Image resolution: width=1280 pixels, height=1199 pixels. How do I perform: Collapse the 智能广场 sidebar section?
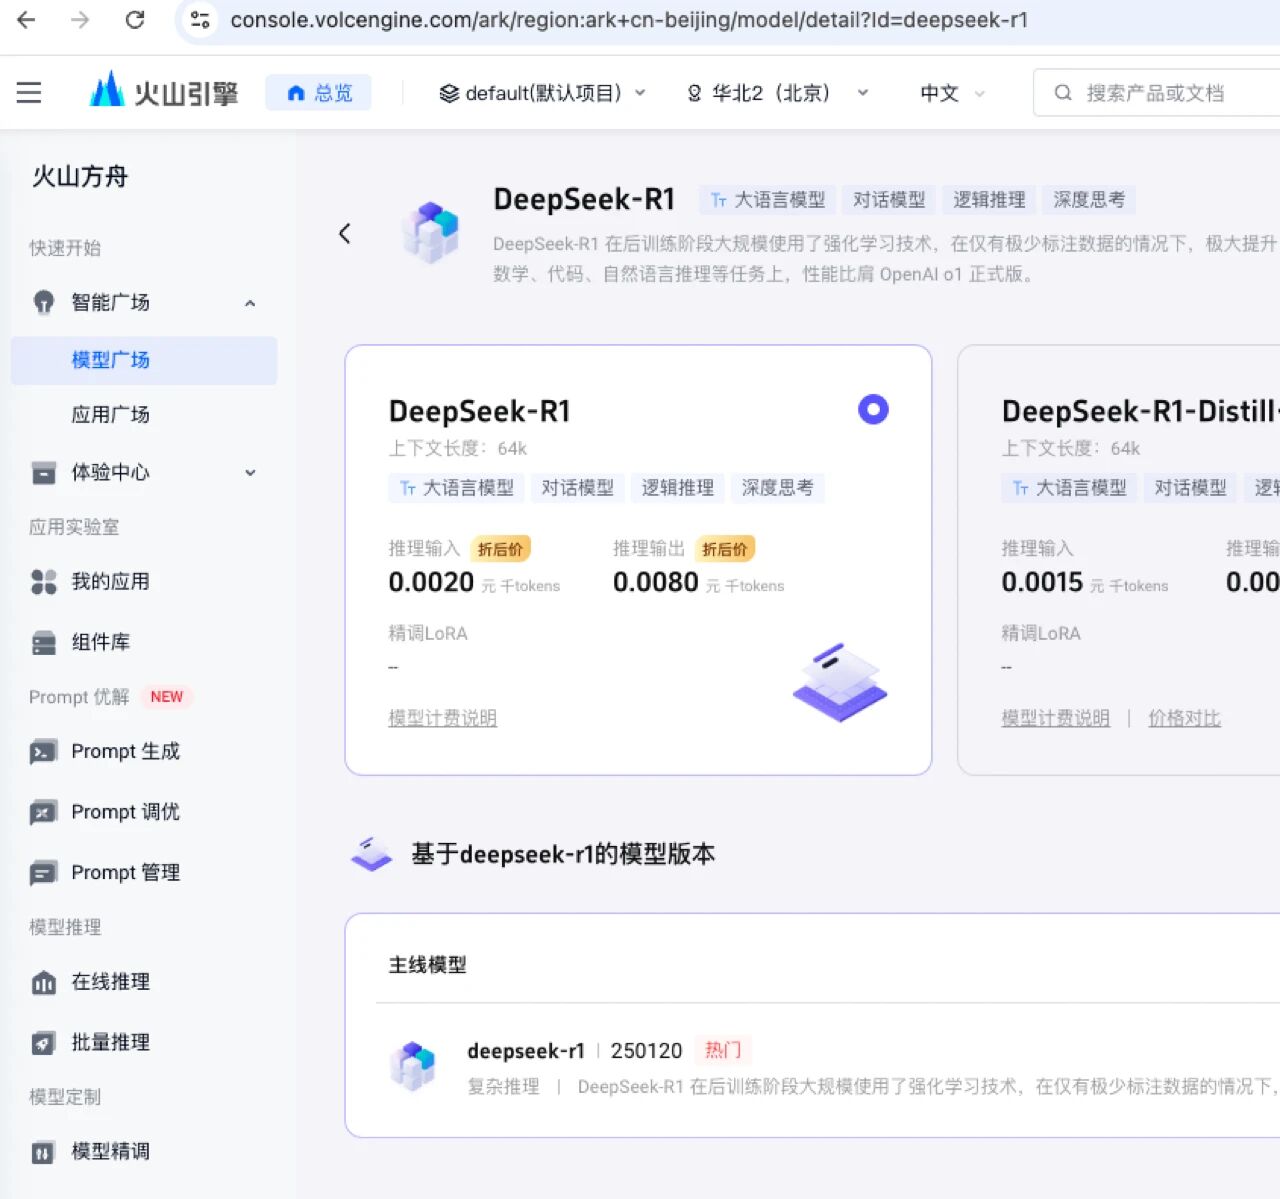pos(250,303)
